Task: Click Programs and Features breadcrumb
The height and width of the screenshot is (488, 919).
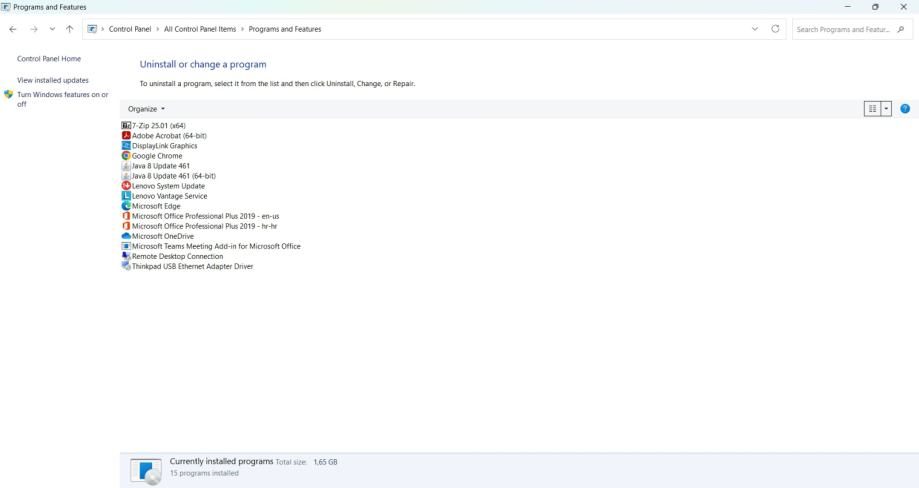Action: [285, 29]
